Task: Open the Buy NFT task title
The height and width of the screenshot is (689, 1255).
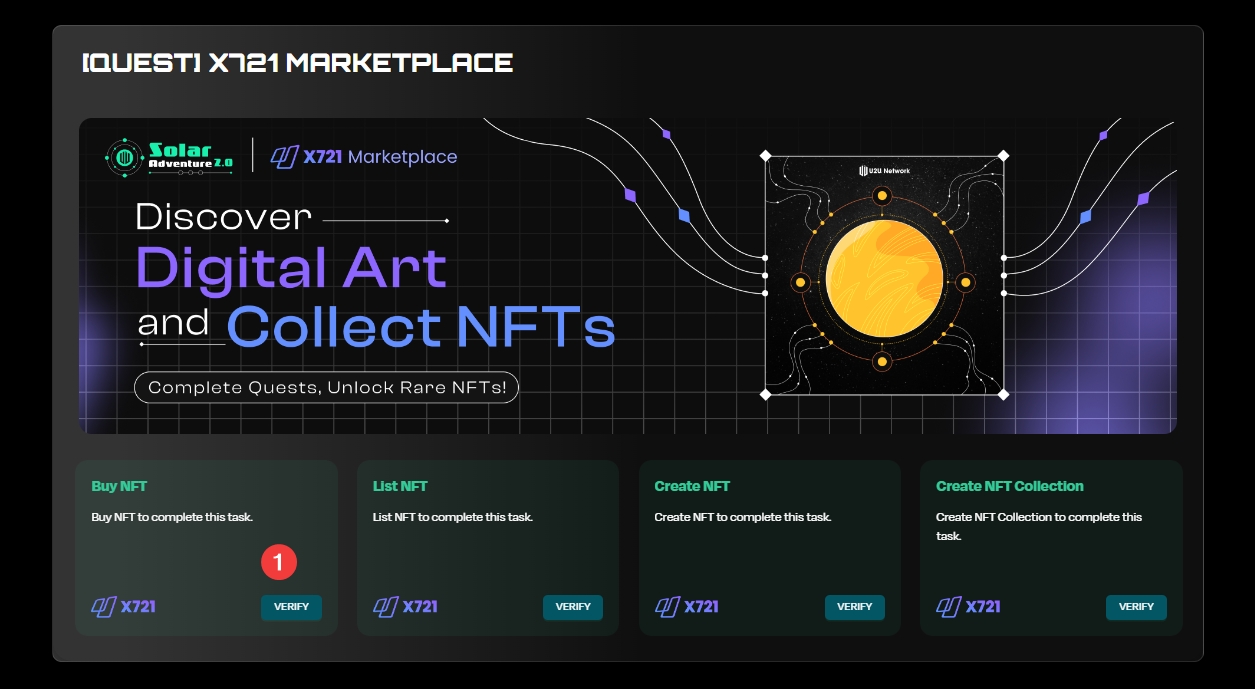Action: [119, 486]
